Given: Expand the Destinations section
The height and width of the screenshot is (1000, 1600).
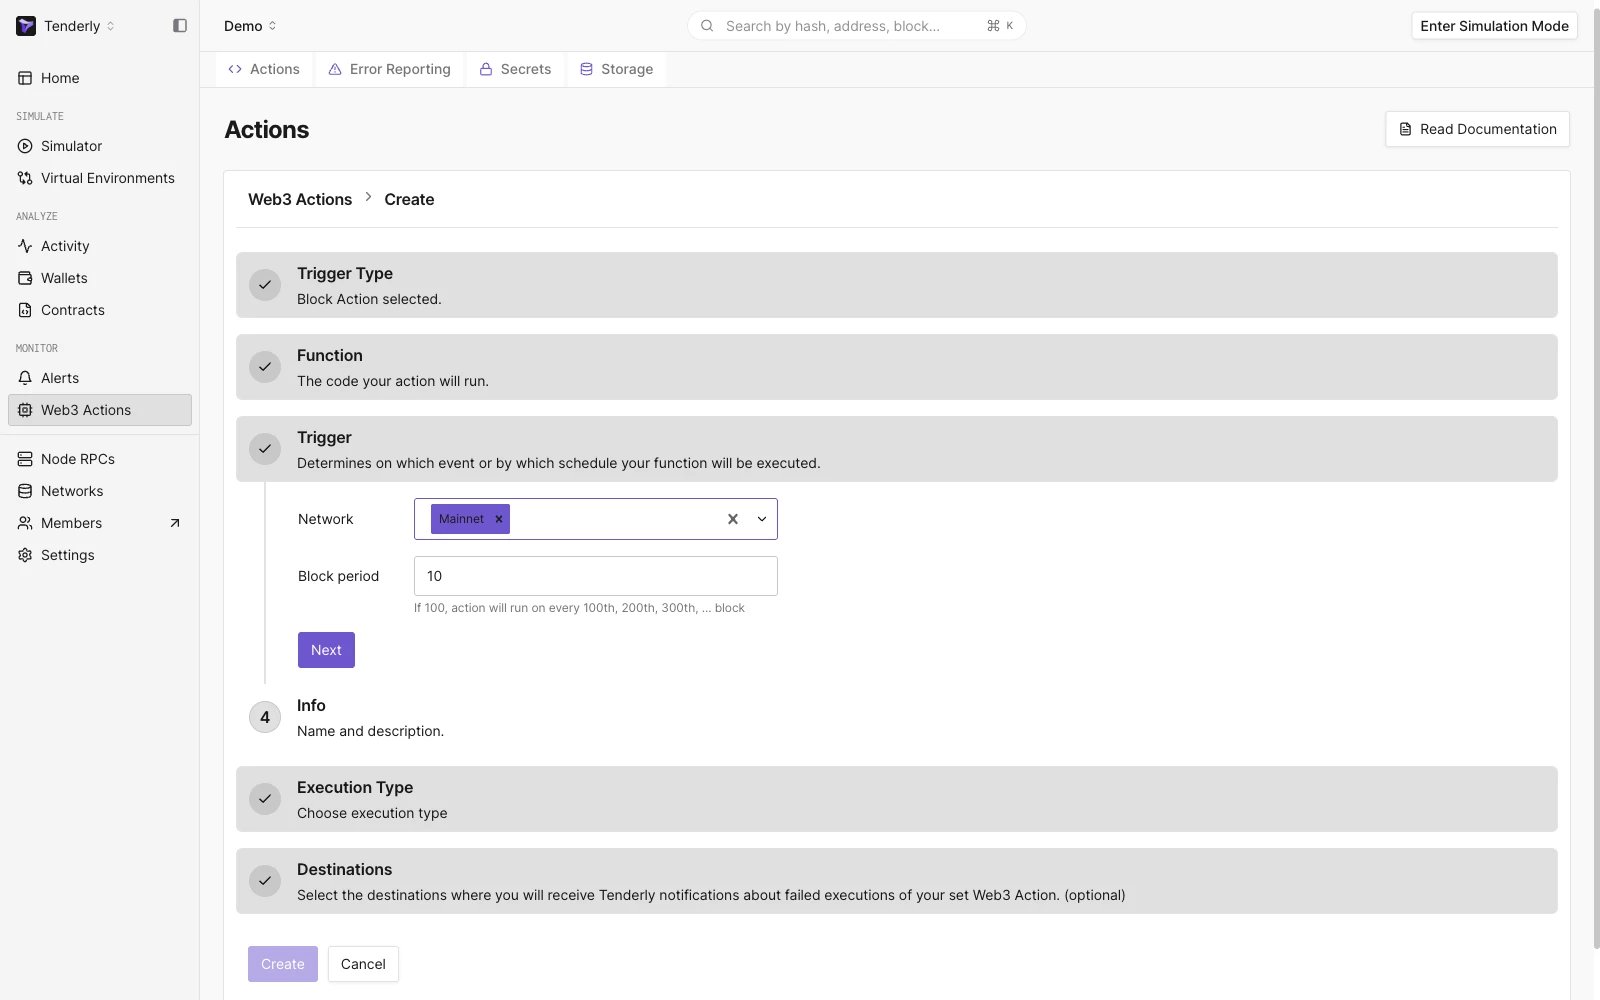Looking at the screenshot, I should point(897,881).
